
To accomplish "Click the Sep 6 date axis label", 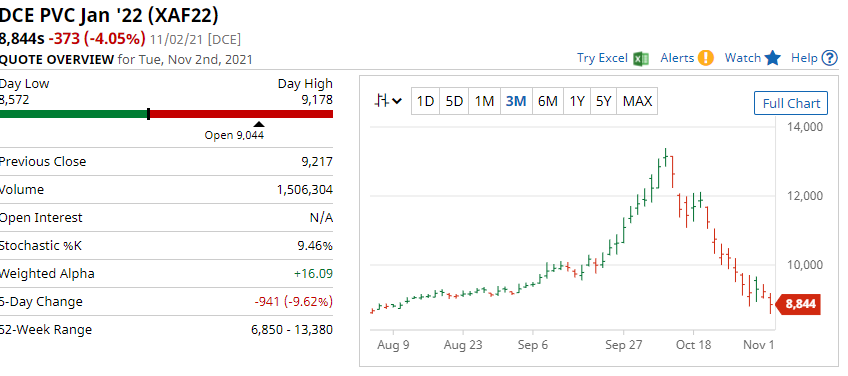I will pos(533,345).
